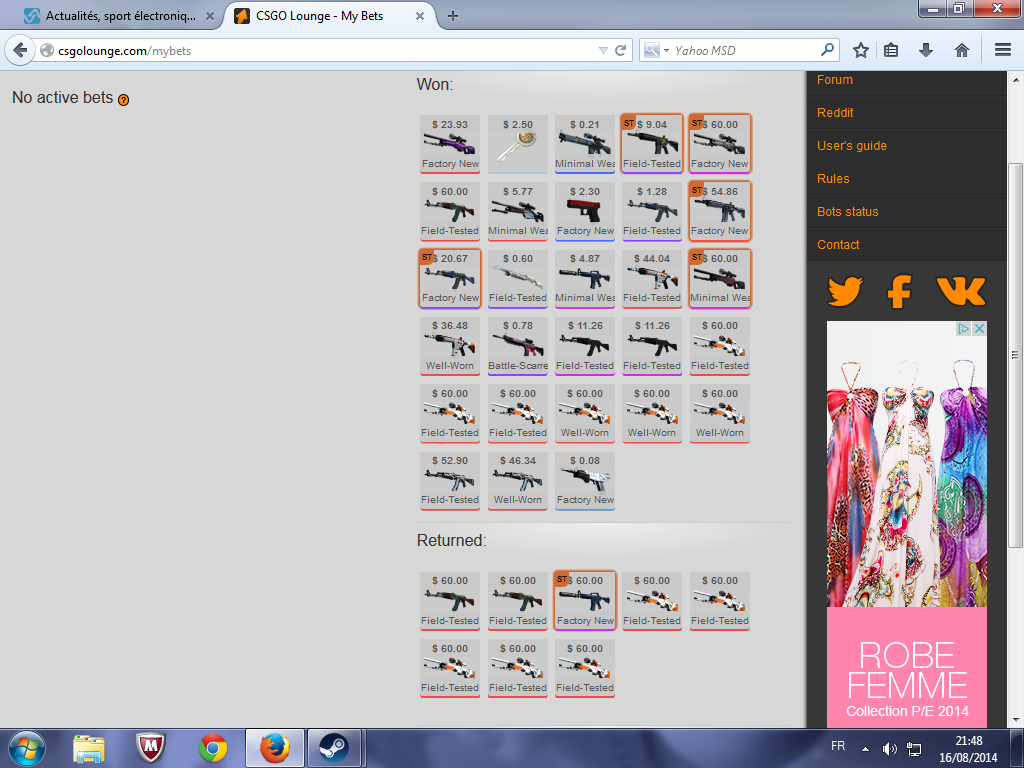
Task: Expand the URL bar history dropdown arrow
Action: coord(602,50)
